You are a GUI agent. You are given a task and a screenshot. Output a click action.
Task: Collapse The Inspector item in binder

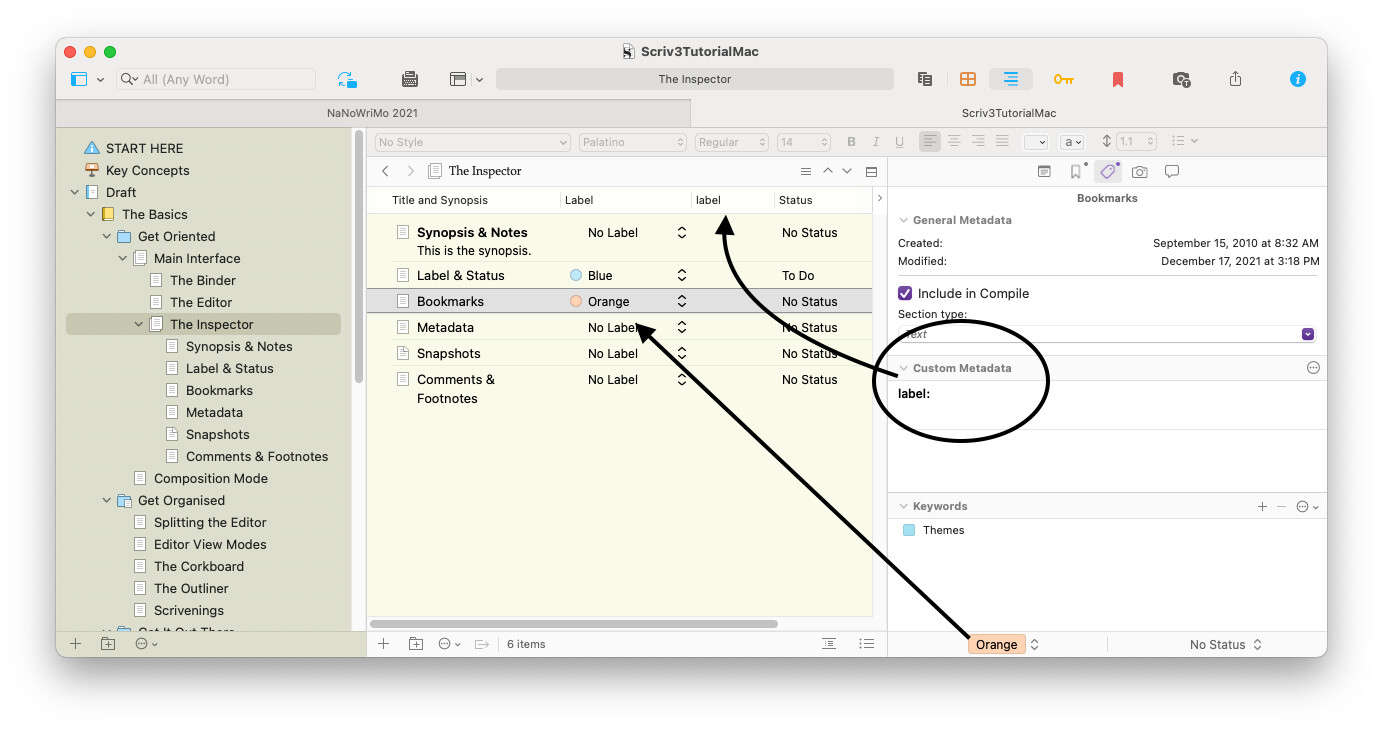pyautogui.click(x=139, y=324)
